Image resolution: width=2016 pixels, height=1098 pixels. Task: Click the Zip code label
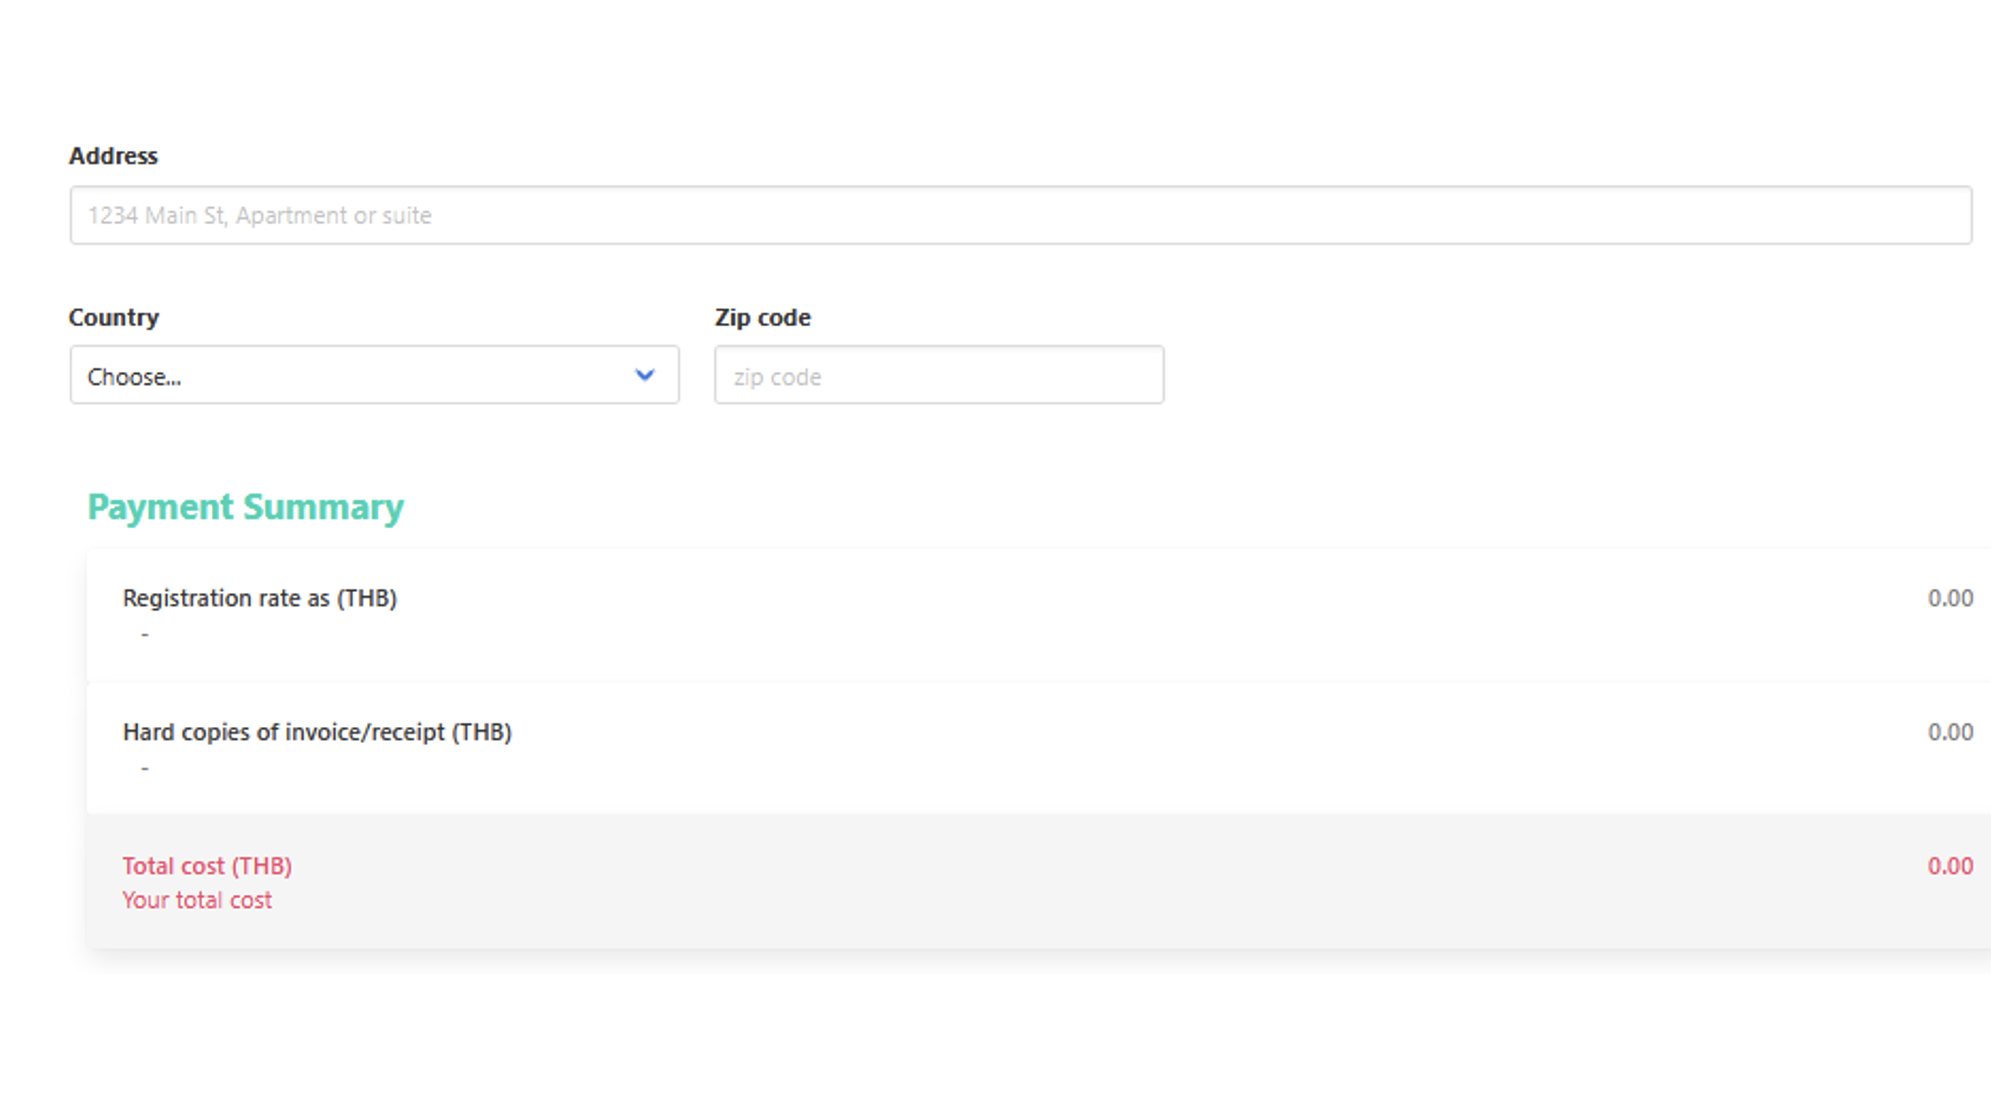[762, 317]
